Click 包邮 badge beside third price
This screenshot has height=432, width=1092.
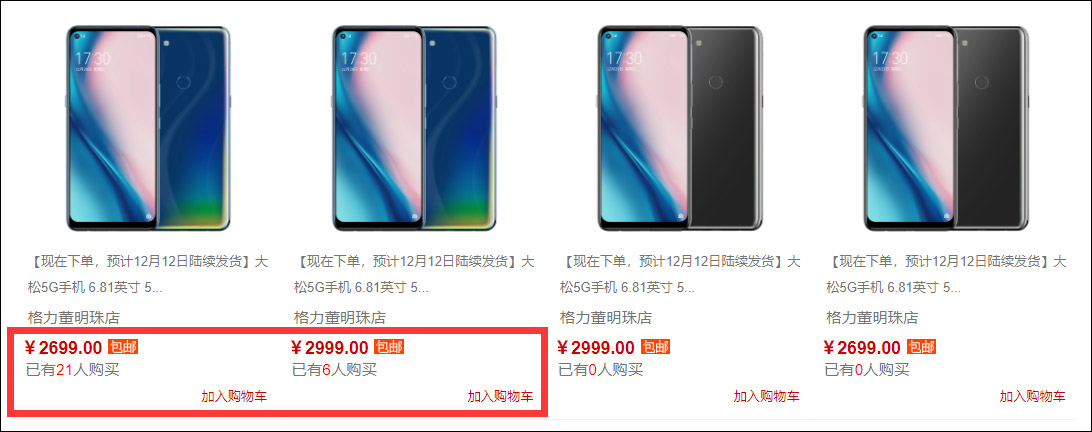tap(655, 346)
